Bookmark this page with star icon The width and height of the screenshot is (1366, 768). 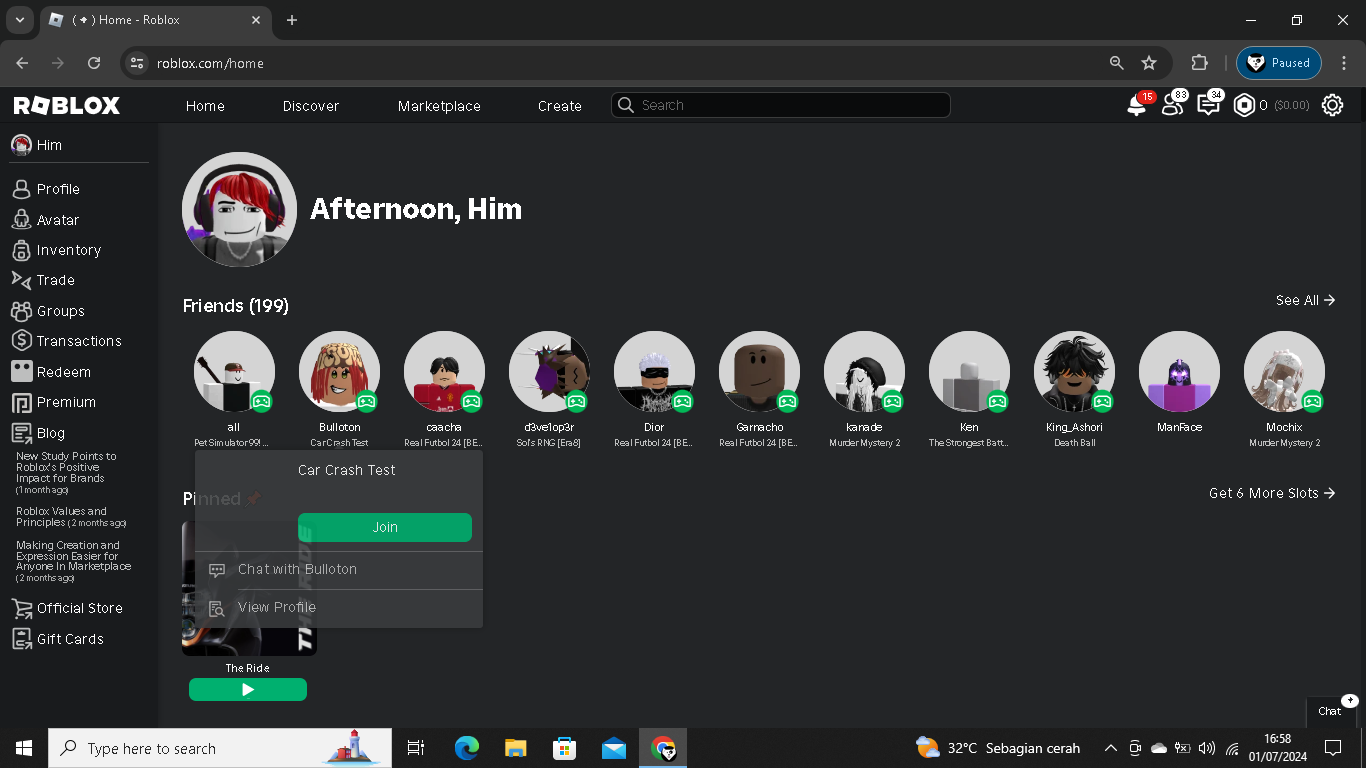[x=1149, y=63]
